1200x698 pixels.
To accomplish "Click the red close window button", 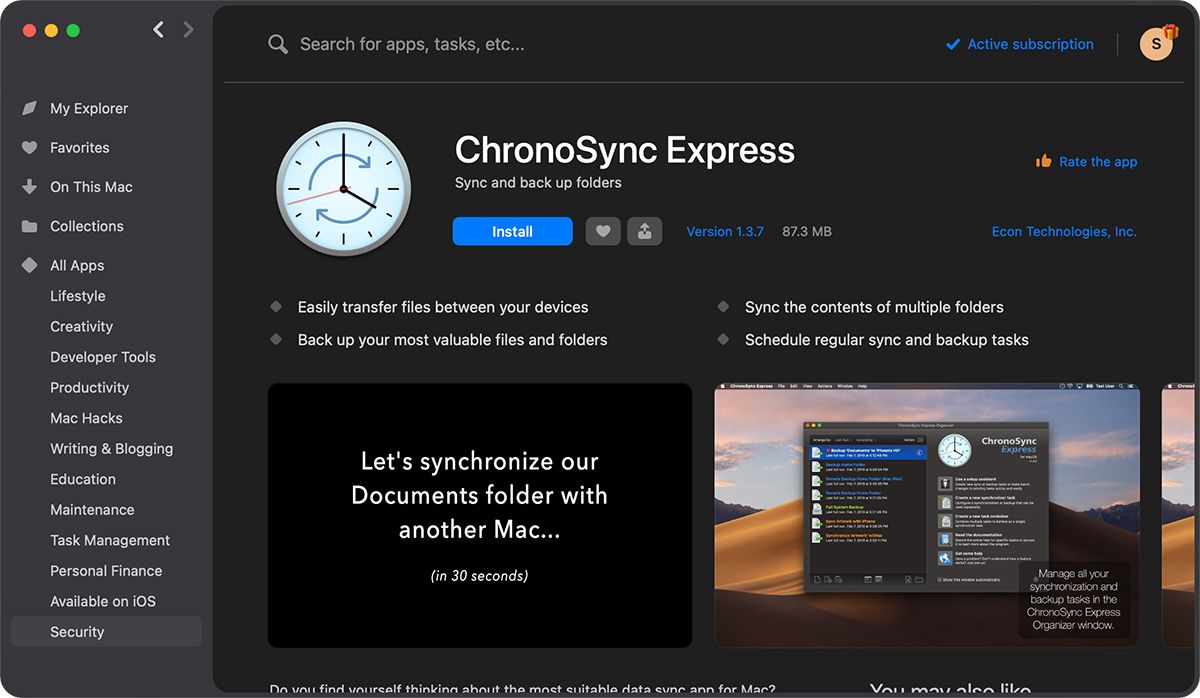I will 30,30.
